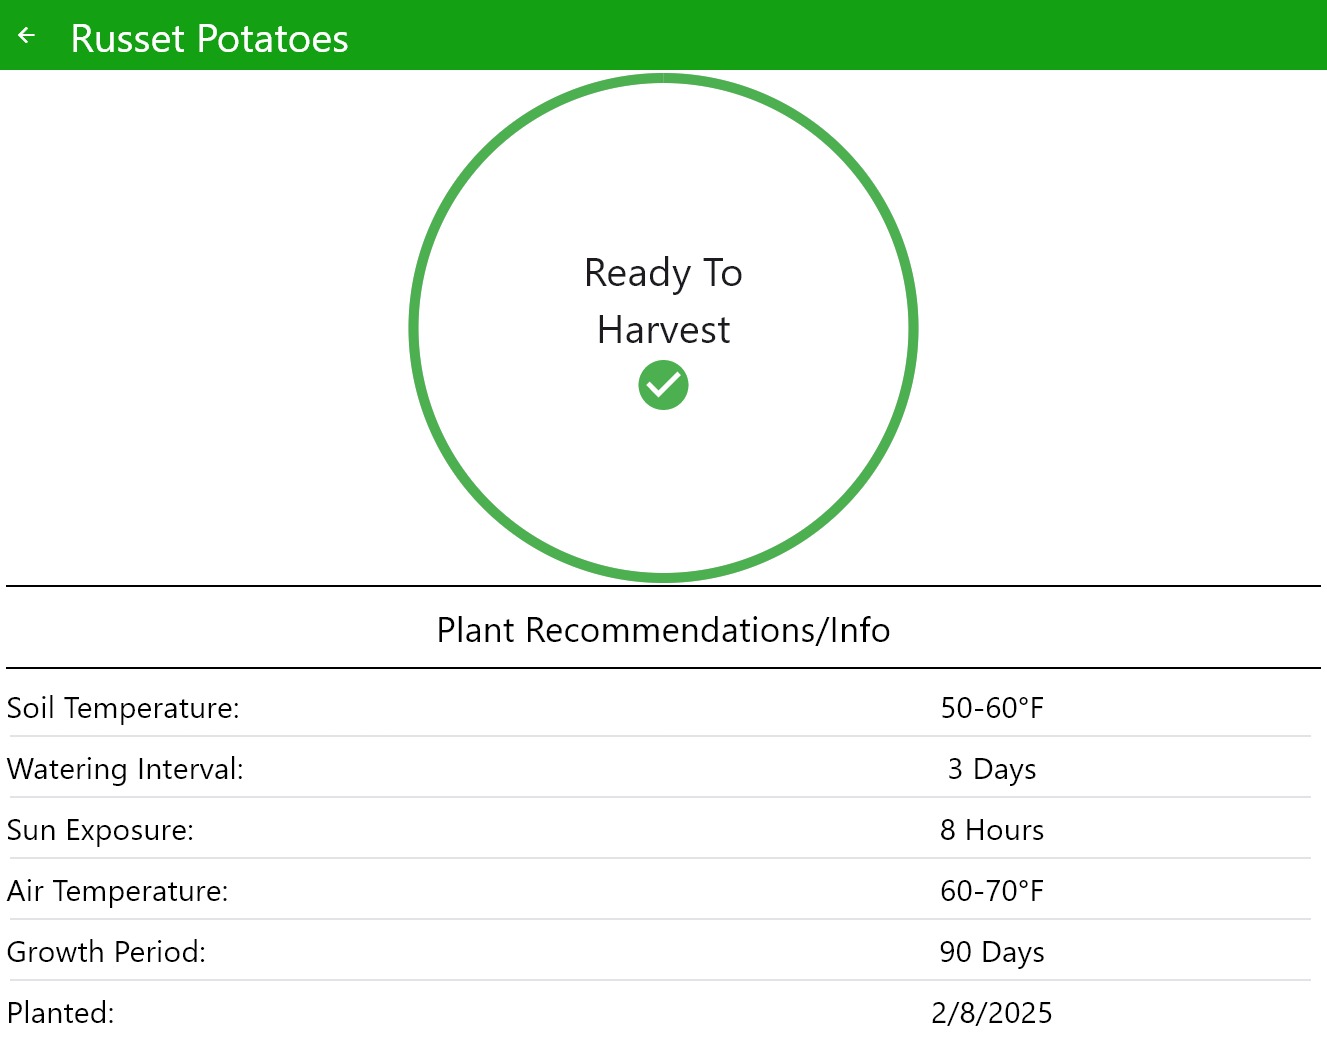Select the 8 Hours sun exposure value

click(991, 830)
